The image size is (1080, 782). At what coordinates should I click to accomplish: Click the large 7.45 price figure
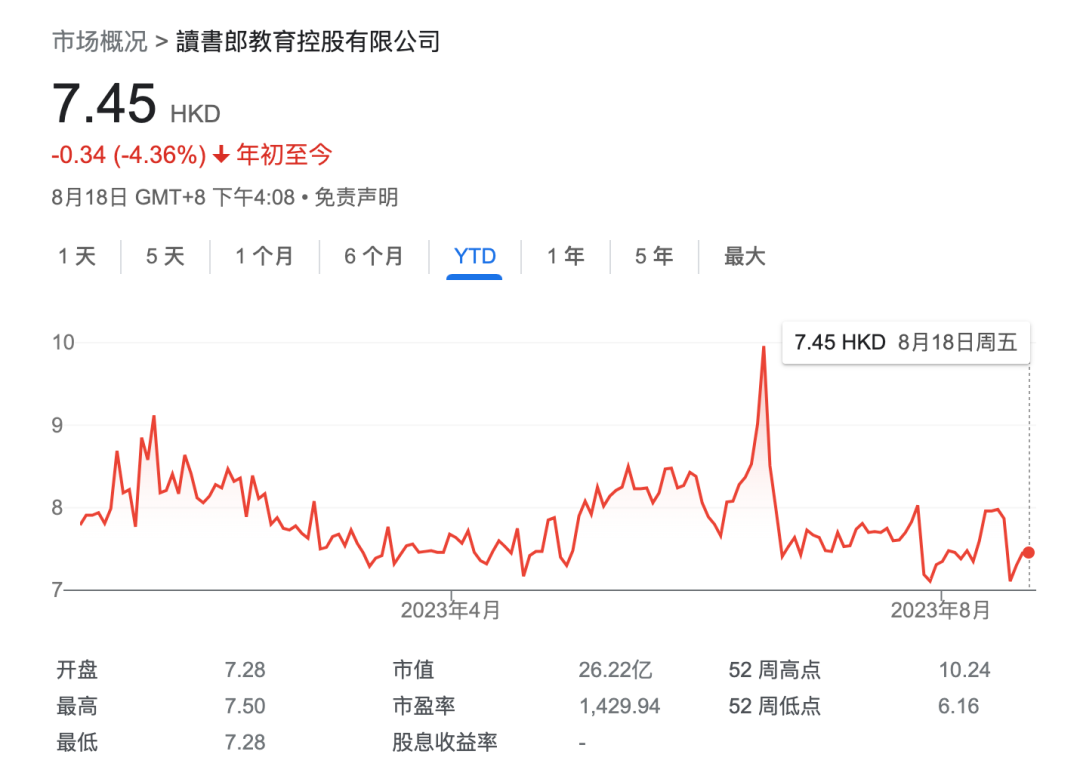coord(105,103)
